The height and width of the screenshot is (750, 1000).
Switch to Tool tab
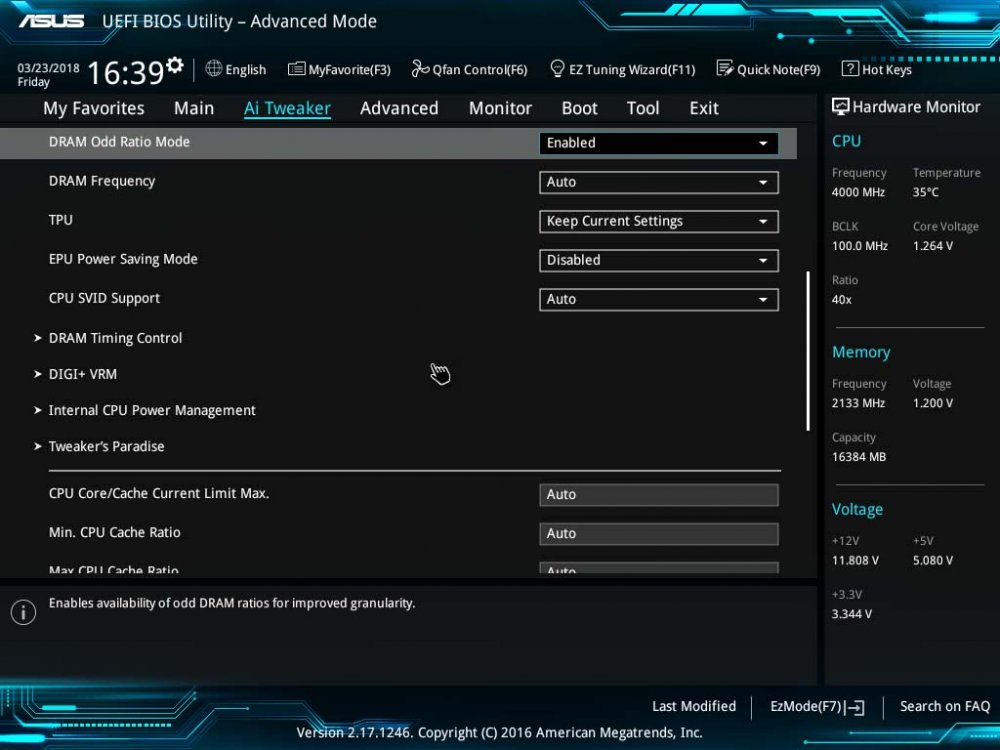click(x=643, y=108)
